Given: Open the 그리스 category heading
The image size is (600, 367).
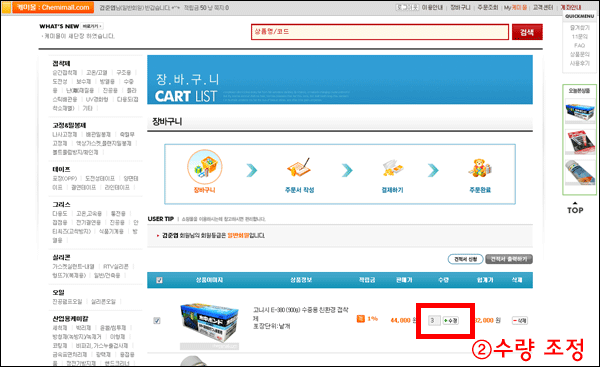Looking at the screenshot, I should click(x=61, y=204).
